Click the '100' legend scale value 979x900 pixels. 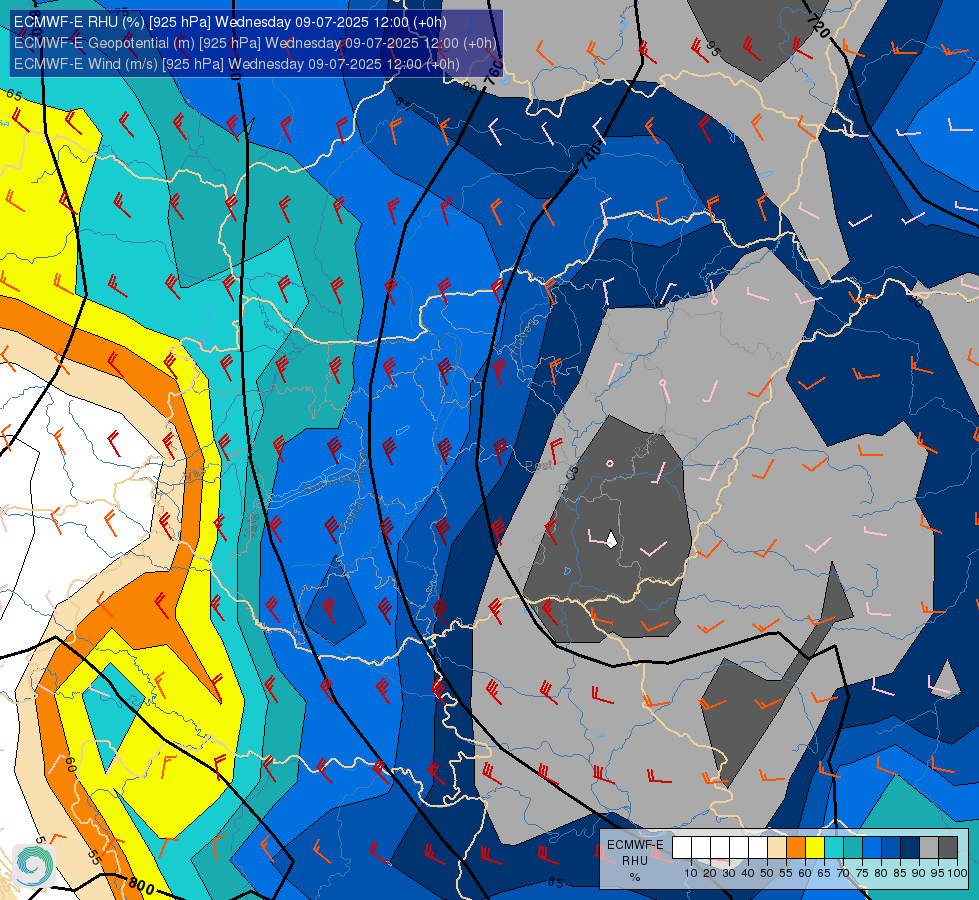coord(957,873)
